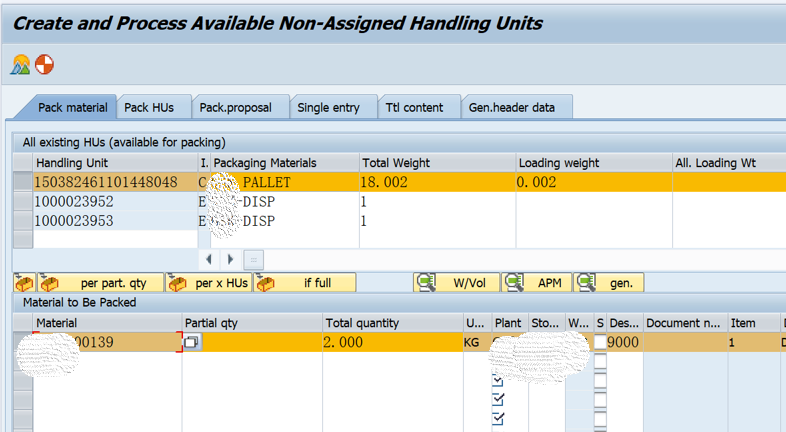Click the APM button
786x432 pixels.
click(x=536, y=283)
